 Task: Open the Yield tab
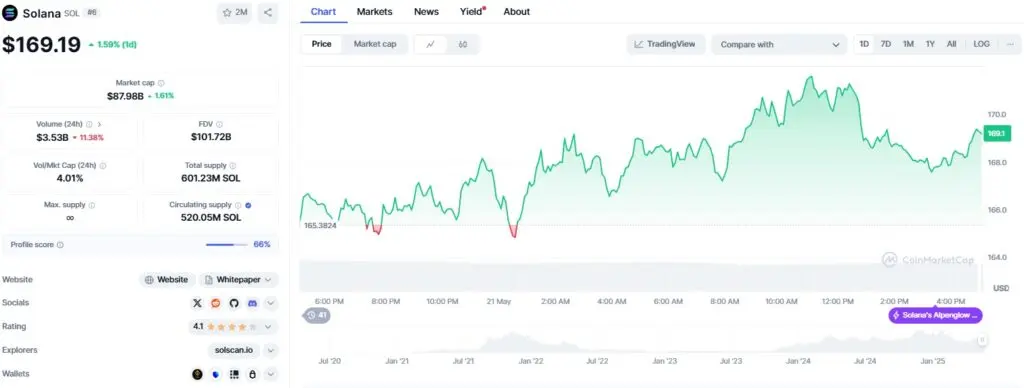click(x=472, y=12)
